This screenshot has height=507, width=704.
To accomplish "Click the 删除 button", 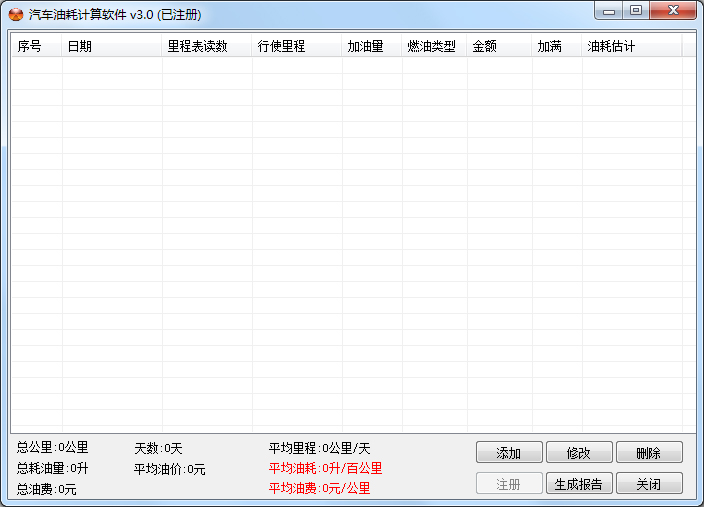I will point(649,452).
